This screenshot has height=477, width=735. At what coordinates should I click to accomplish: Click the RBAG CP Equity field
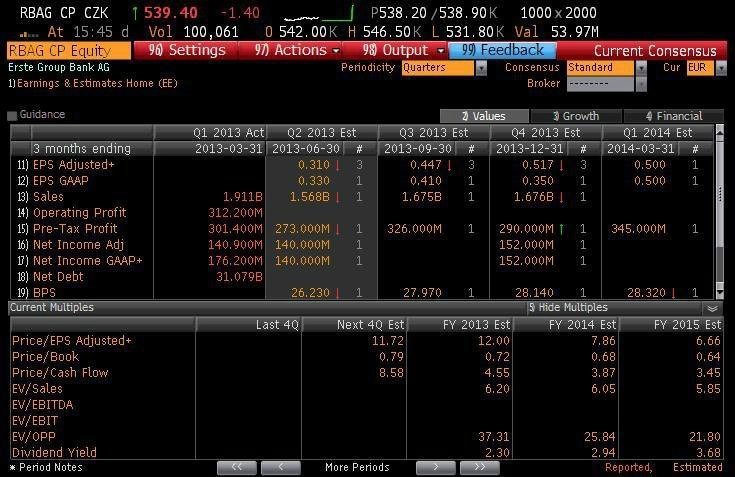(69, 51)
